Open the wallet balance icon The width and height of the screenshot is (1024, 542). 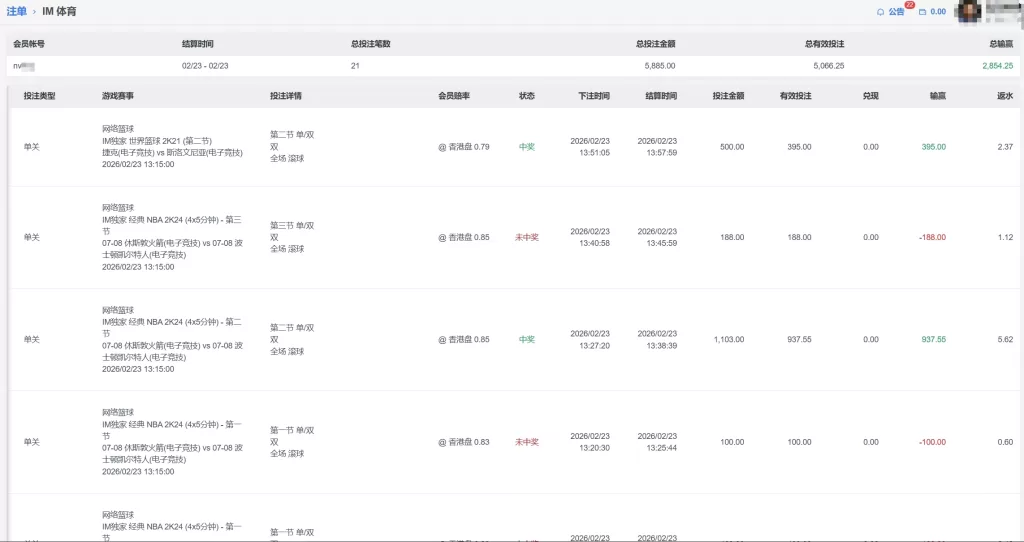click(x=922, y=12)
